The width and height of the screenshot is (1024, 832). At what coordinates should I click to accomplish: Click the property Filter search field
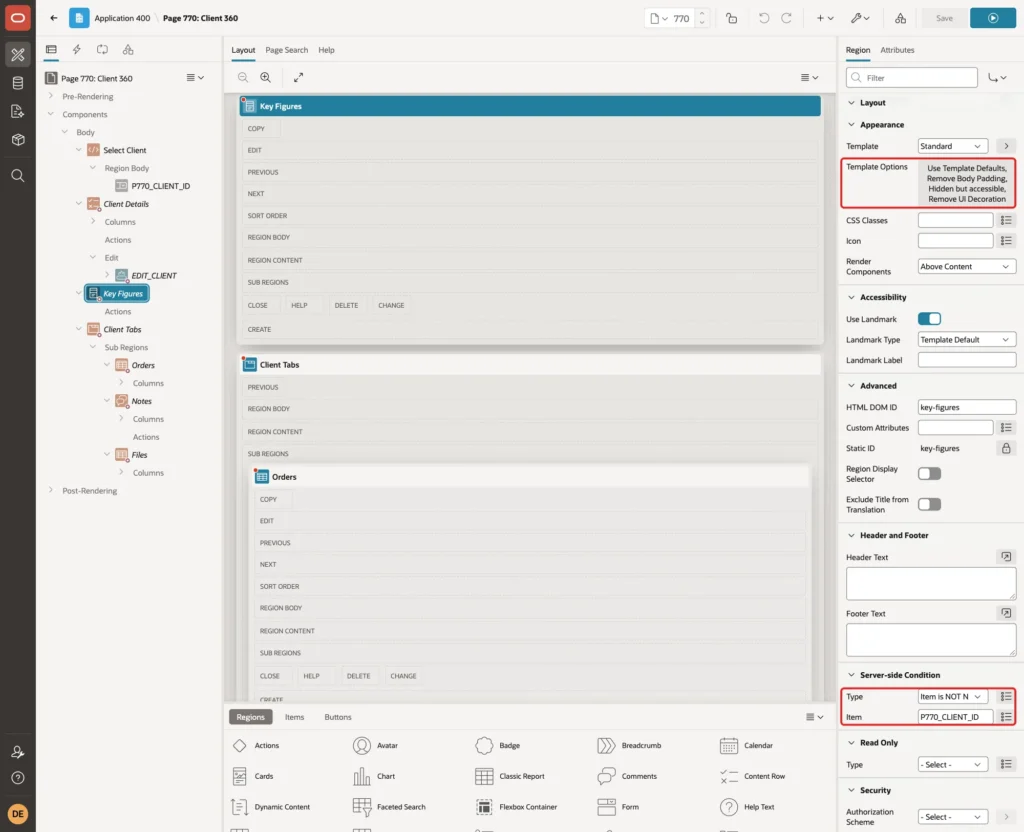pyautogui.click(x=912, y=78)
